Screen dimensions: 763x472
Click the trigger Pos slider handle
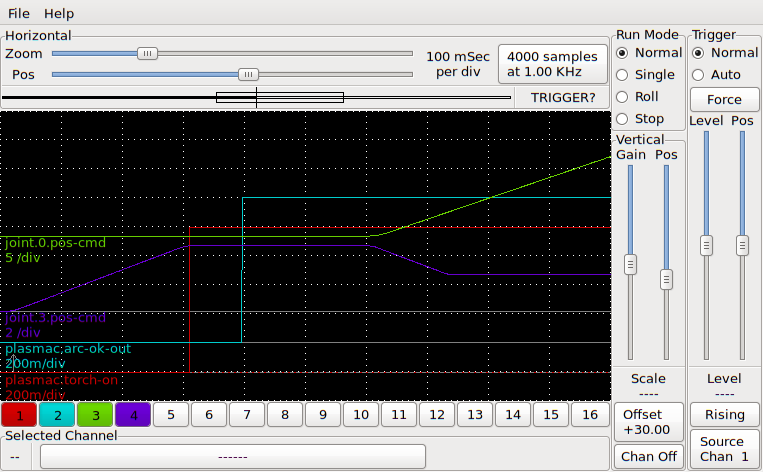click(x=742, y=245)
